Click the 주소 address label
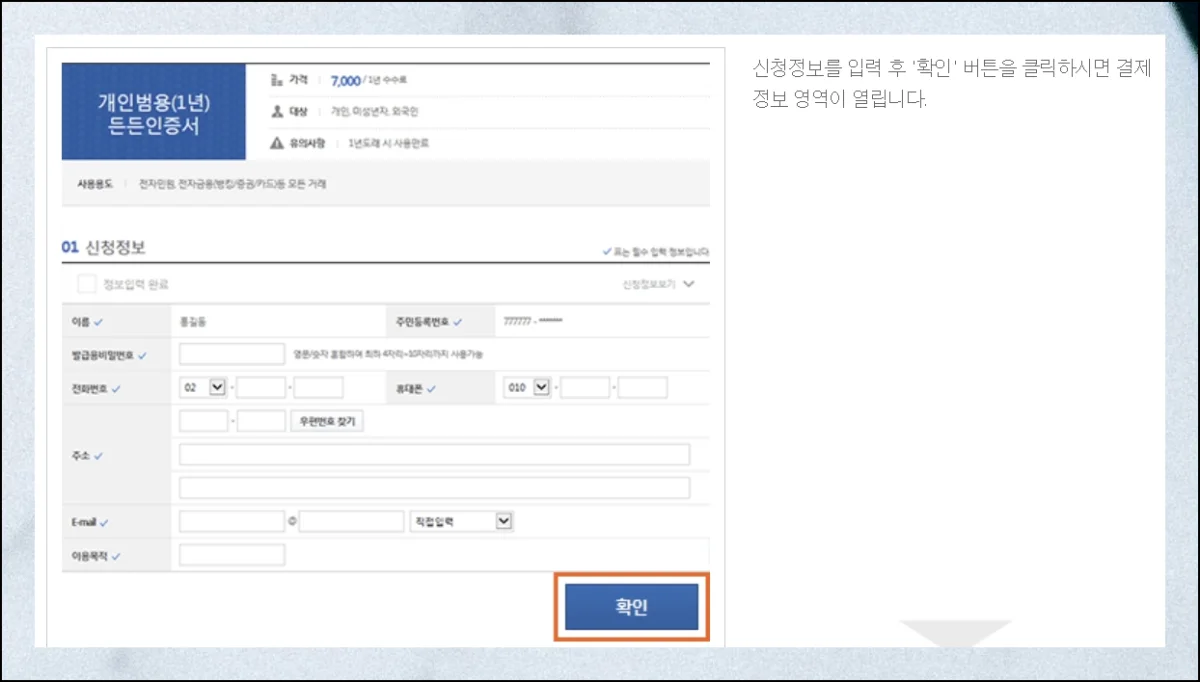Screen dimensions: 1200x682 point(82,455)
